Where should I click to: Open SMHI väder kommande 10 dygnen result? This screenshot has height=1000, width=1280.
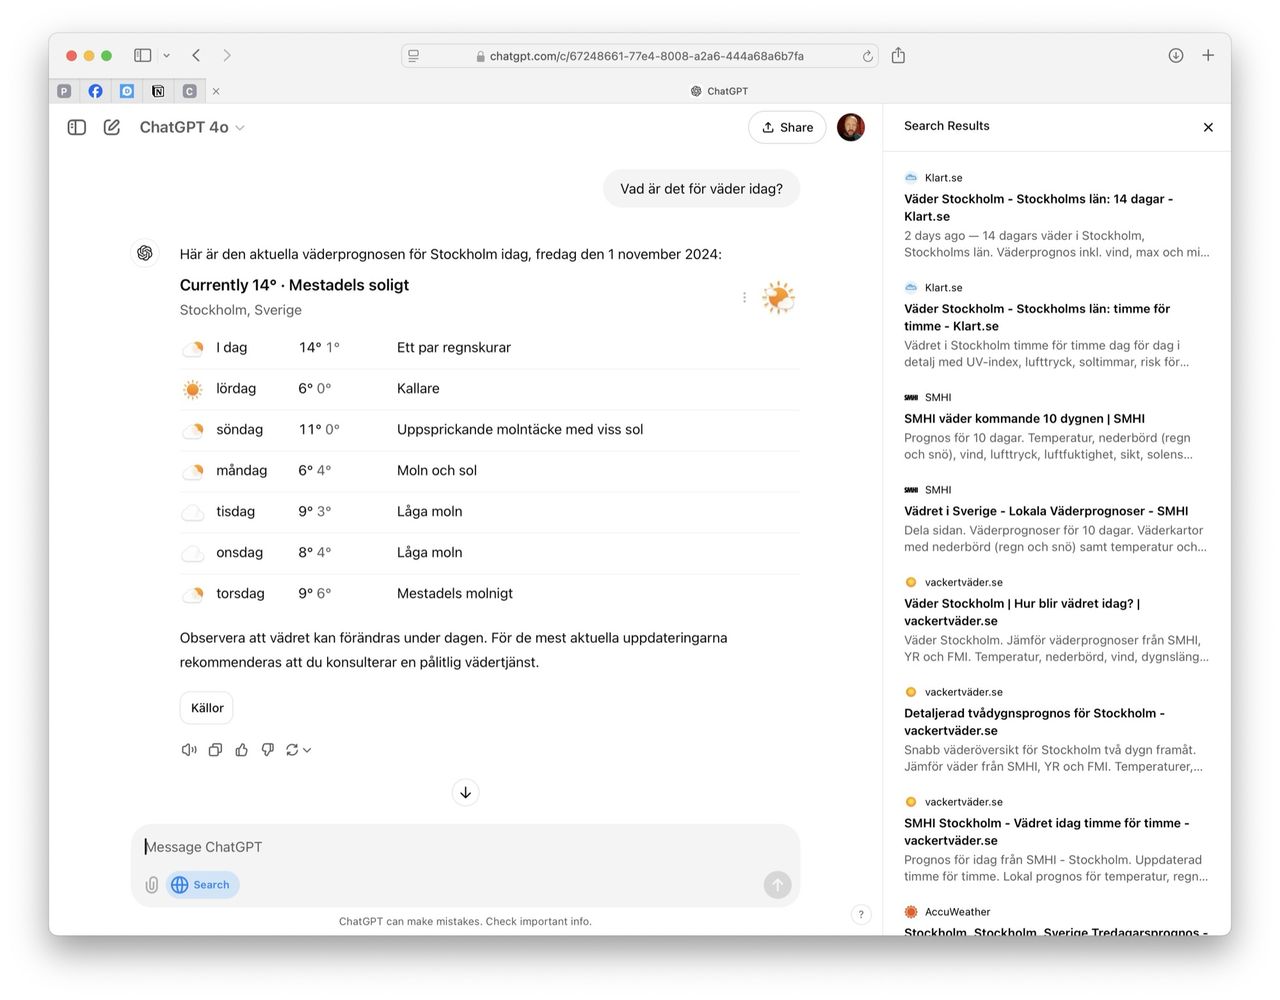tap(1024, 419)
